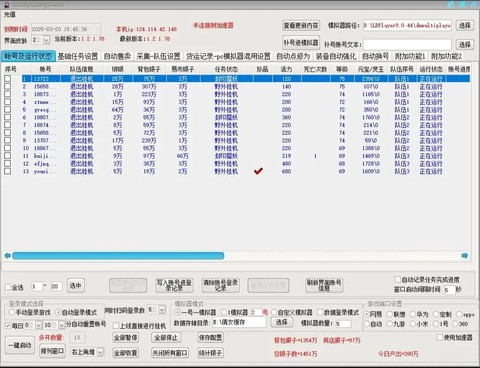Open the 充值 menu

(10, 14)
